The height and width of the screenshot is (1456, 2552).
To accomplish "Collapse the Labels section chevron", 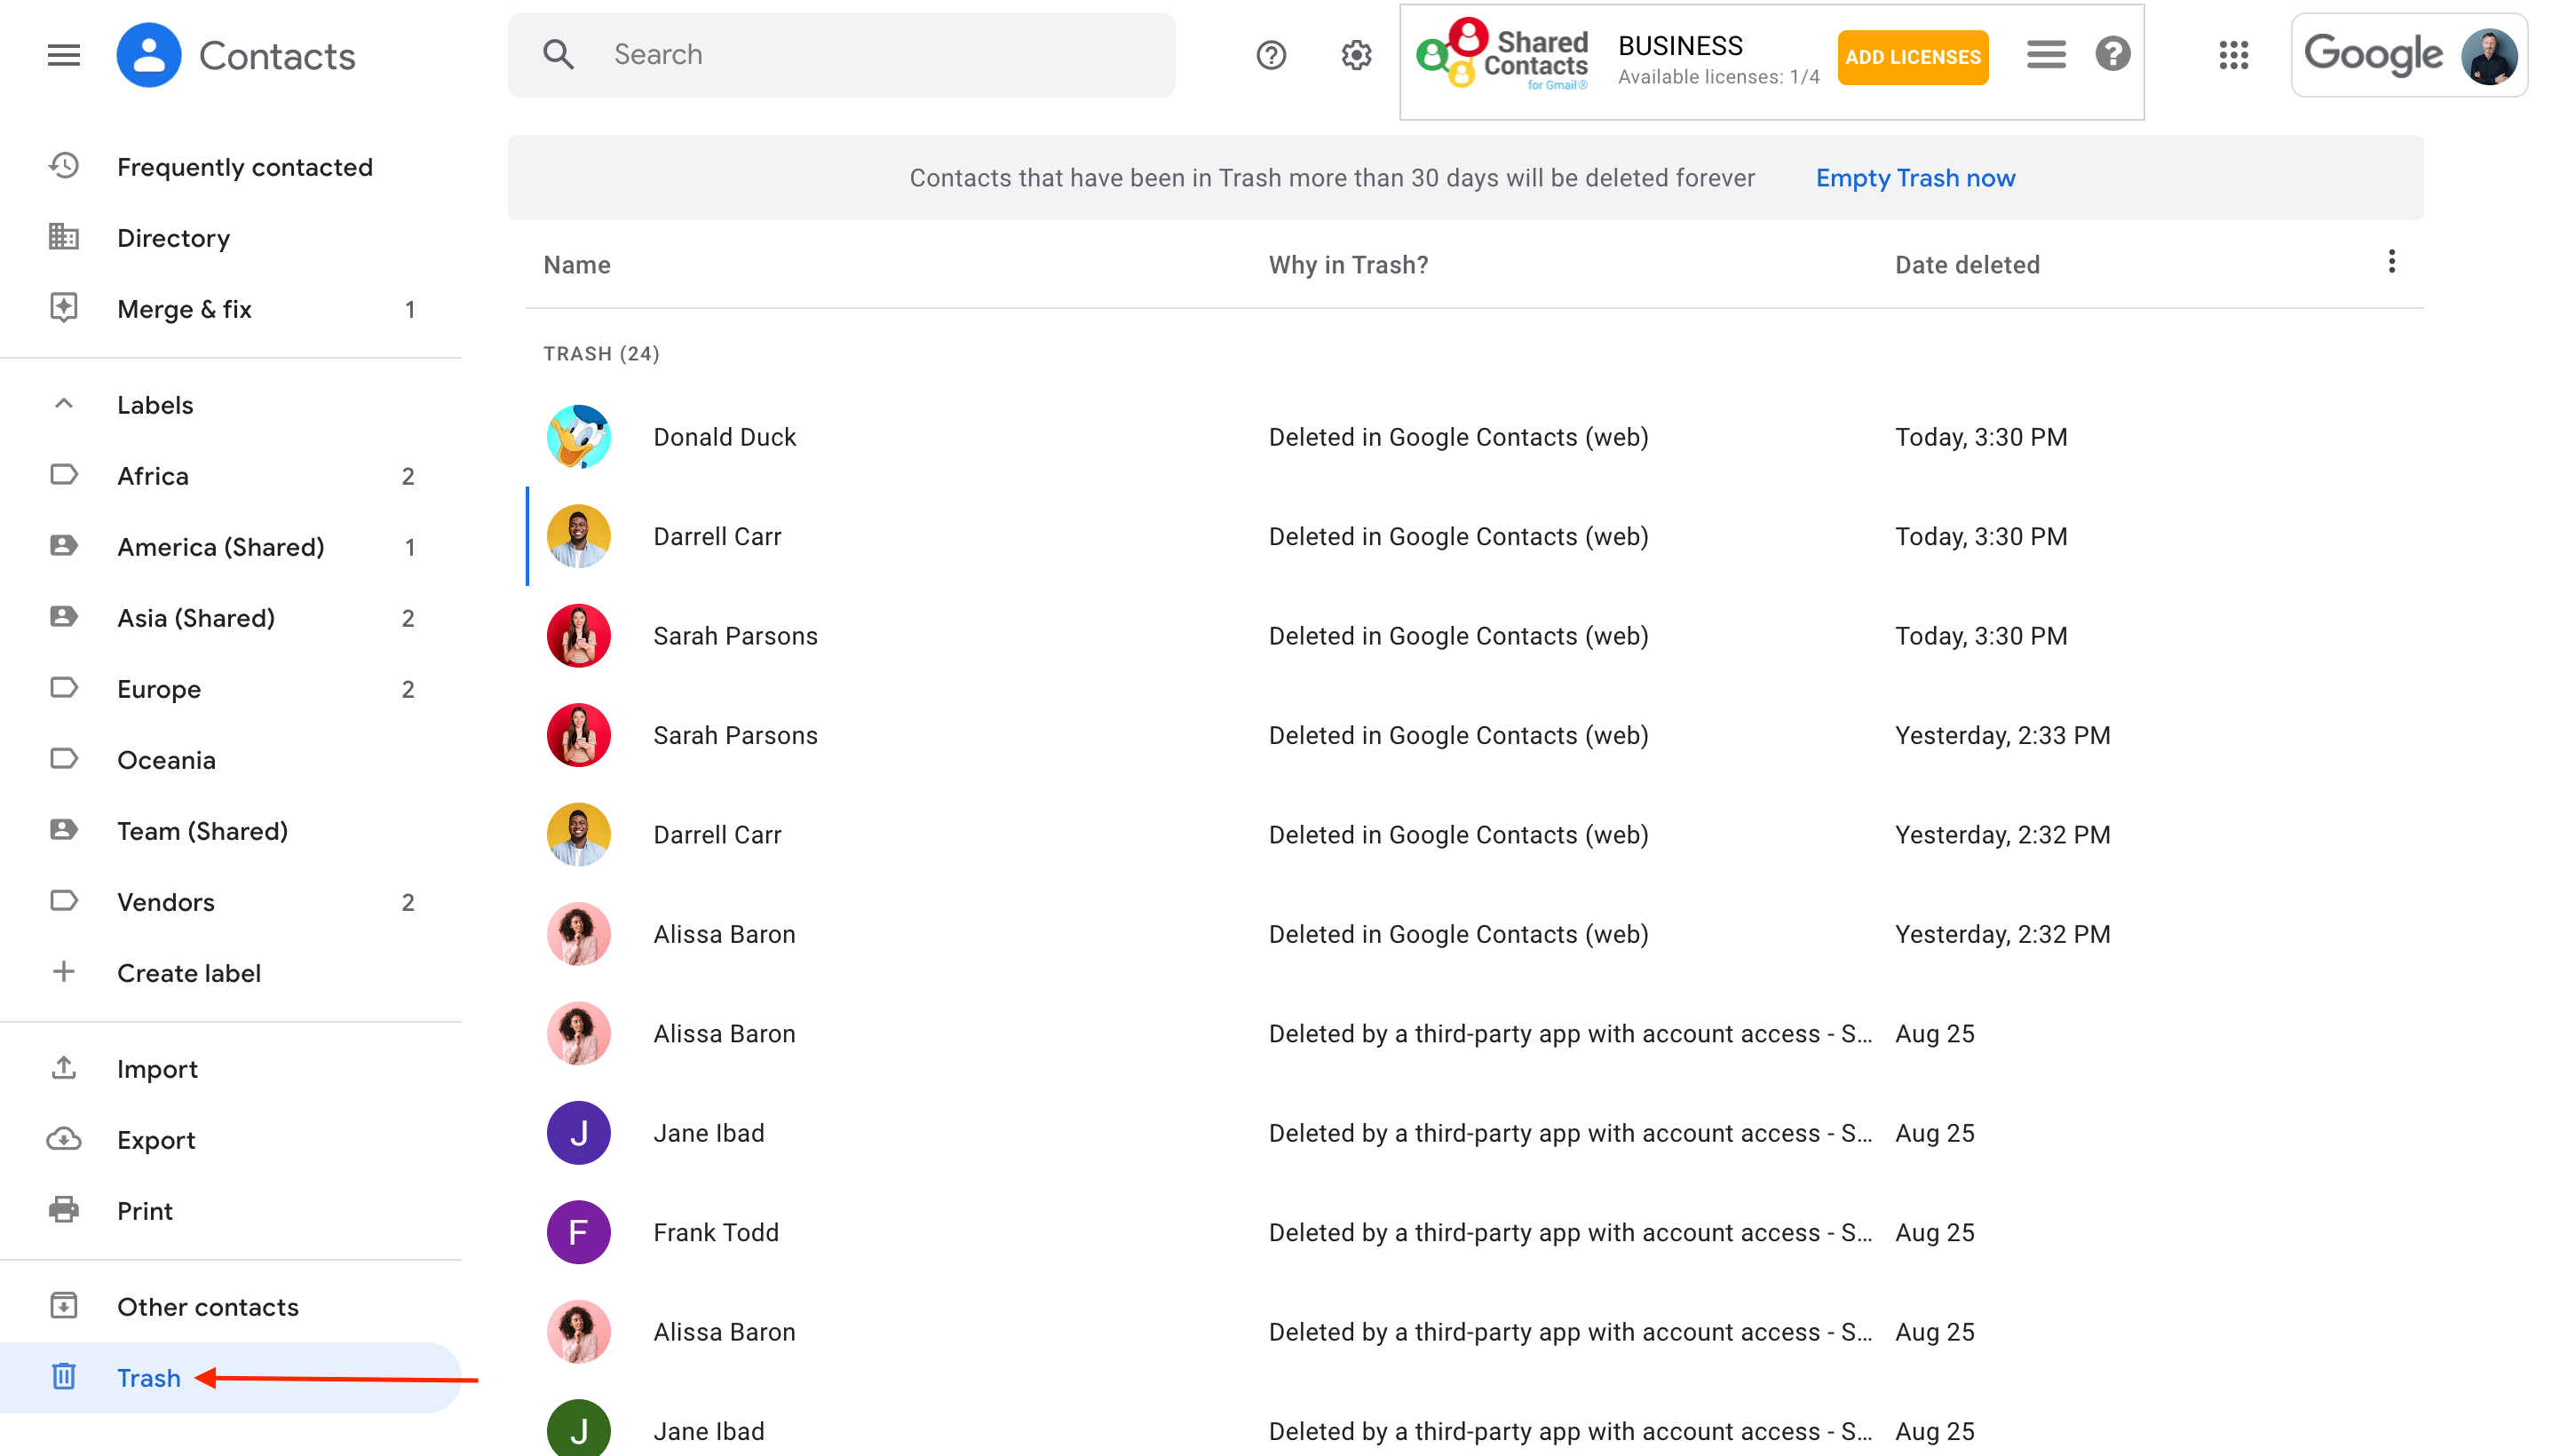I will tap(63, 404).
